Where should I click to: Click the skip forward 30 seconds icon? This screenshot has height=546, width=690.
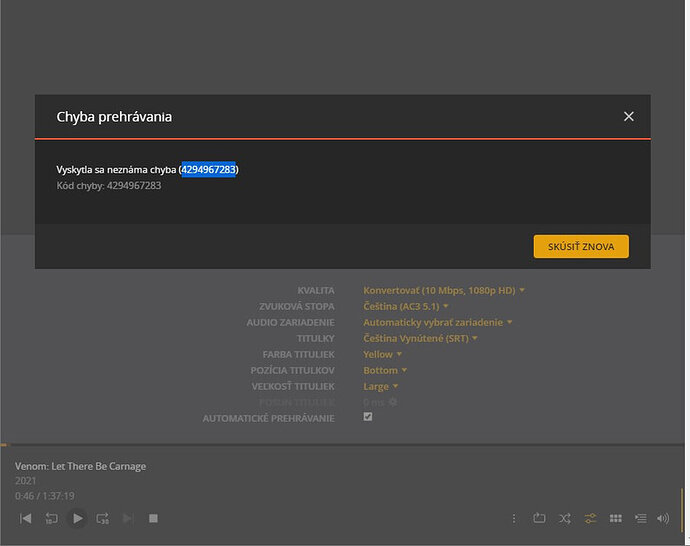103,518
